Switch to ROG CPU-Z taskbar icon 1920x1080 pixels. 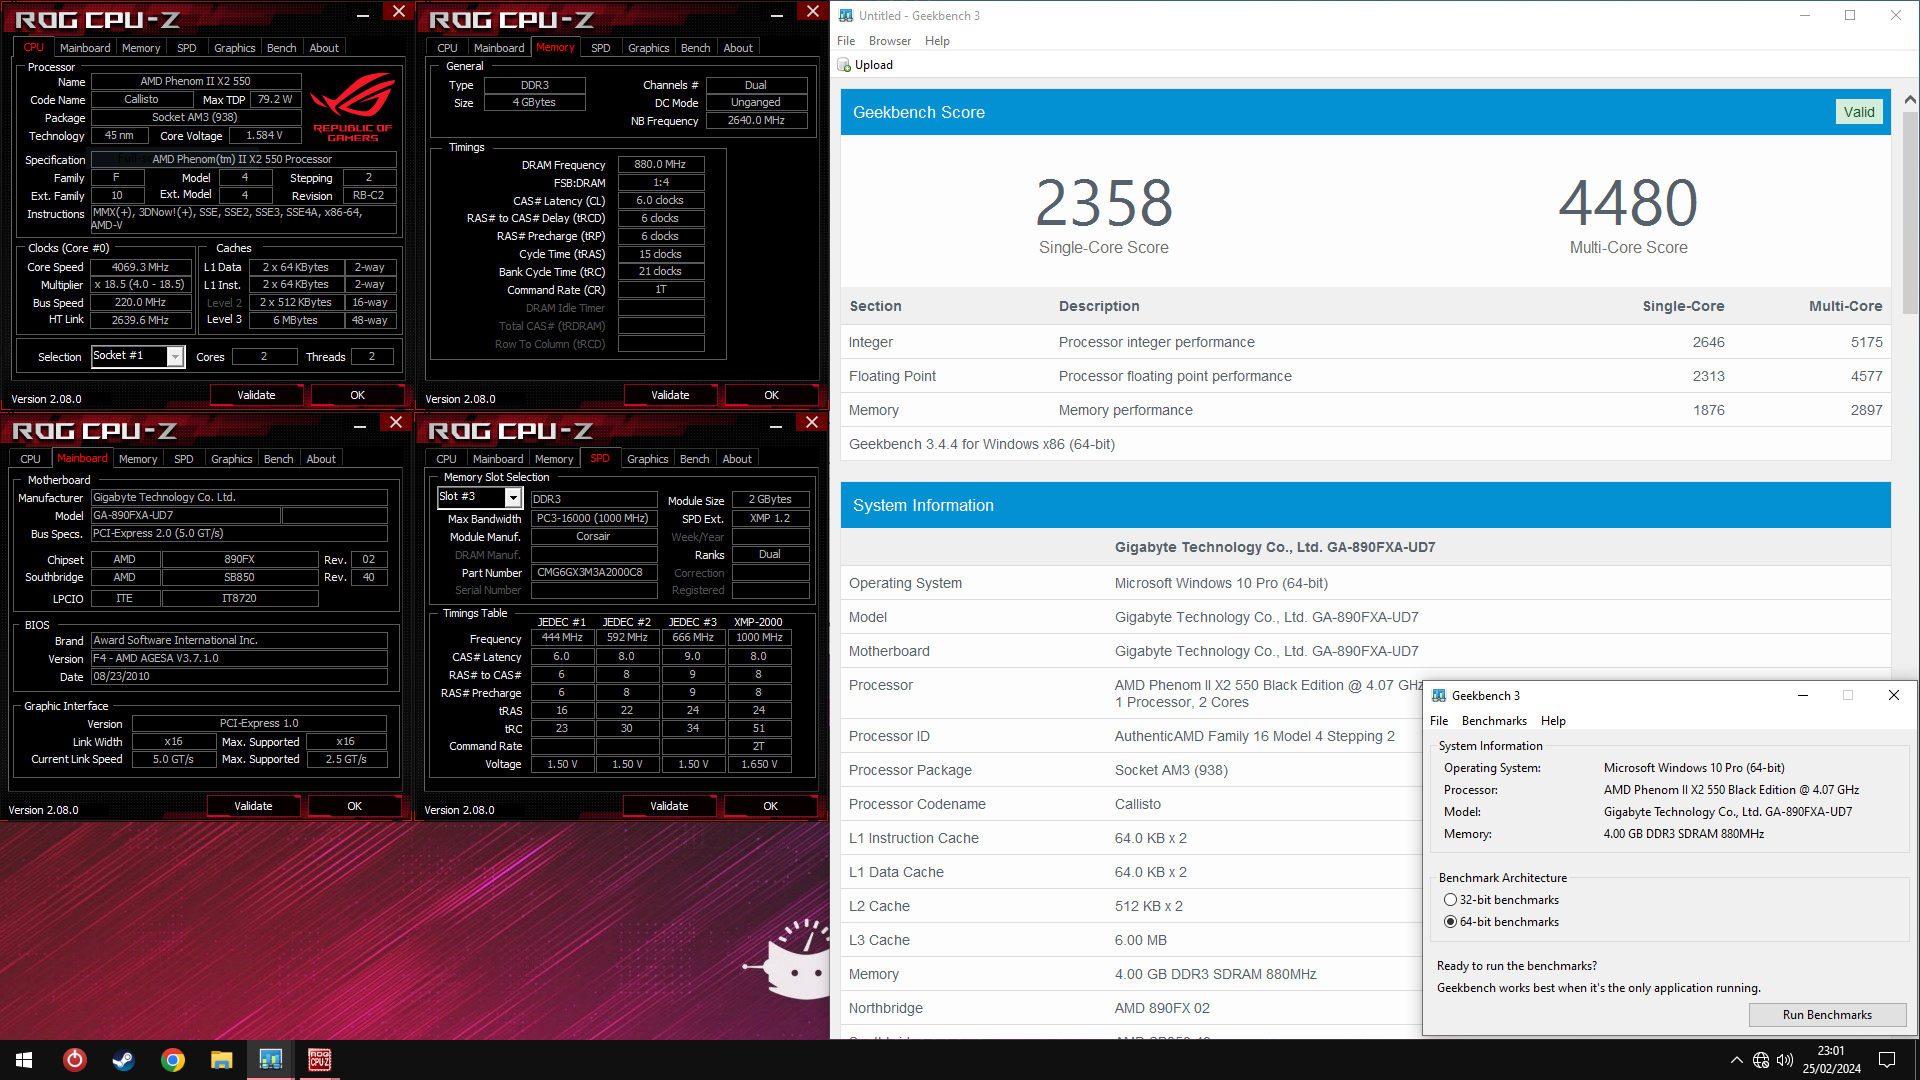[x=319, y=1060]
